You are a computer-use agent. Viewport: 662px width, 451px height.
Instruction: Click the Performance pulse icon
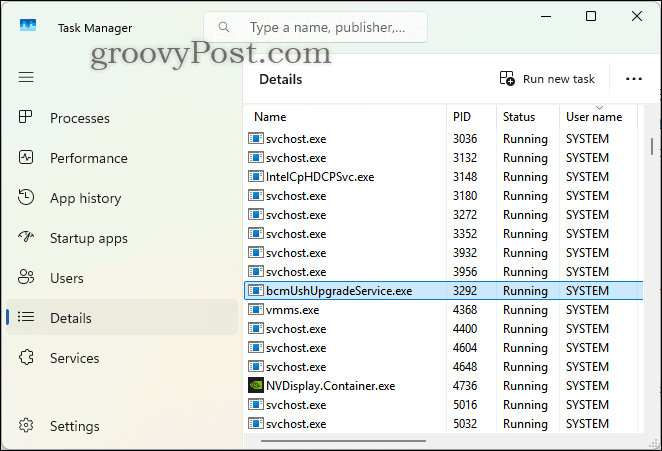point(26,157)
